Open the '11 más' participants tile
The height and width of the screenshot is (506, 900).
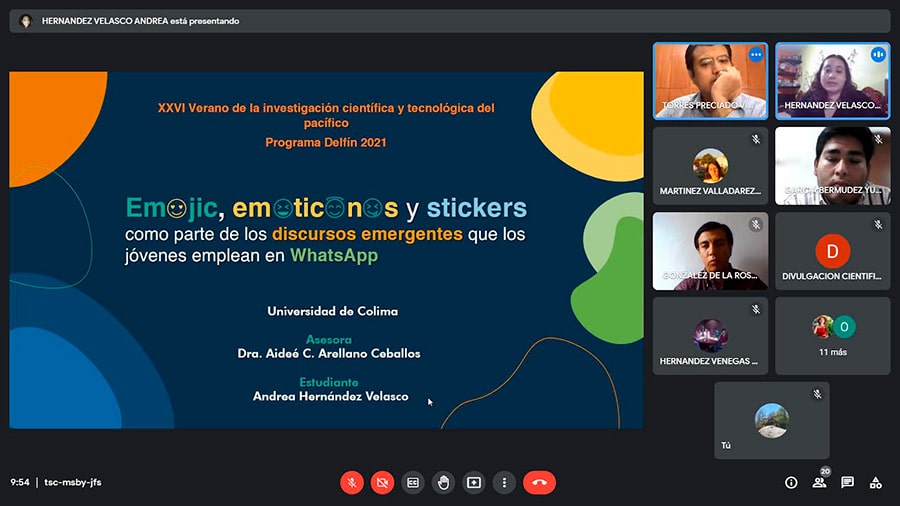point(833,336)
